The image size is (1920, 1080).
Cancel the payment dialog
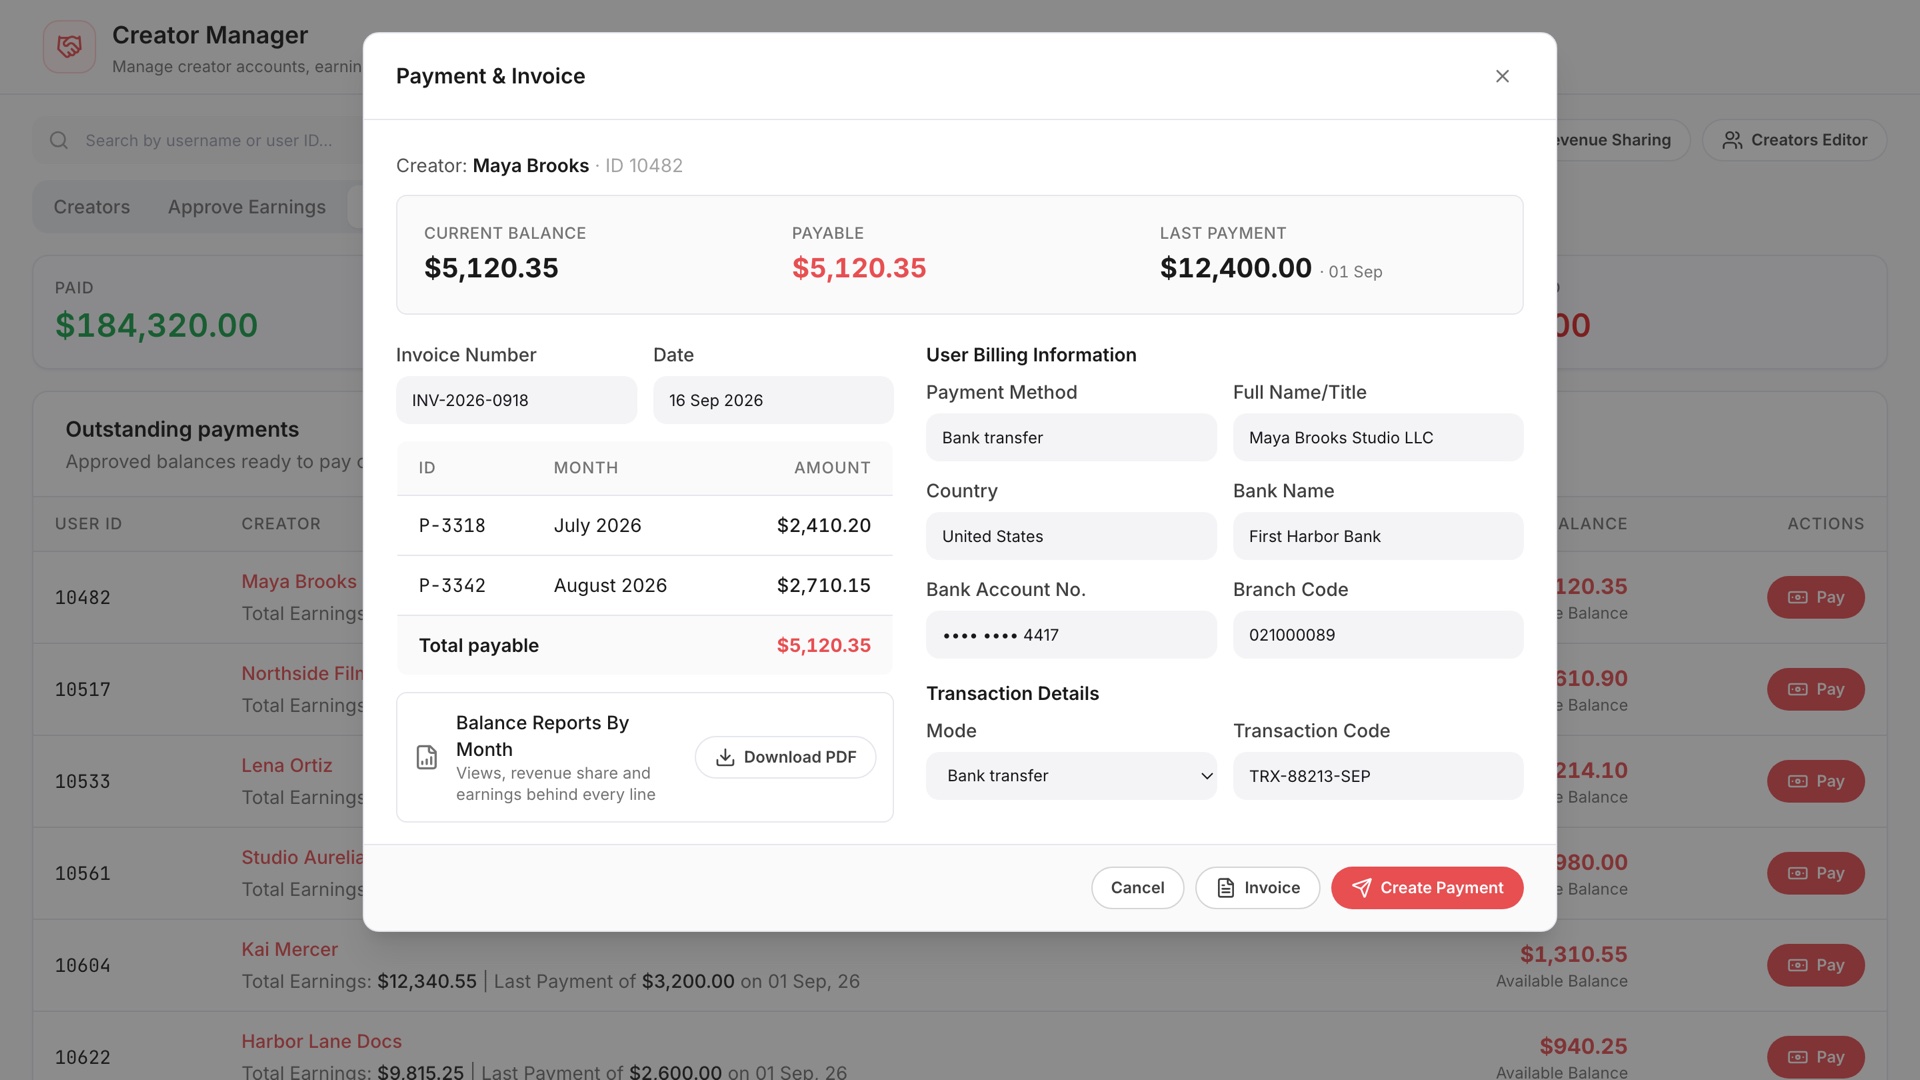pyautogui.click(x=1137, y=887)
